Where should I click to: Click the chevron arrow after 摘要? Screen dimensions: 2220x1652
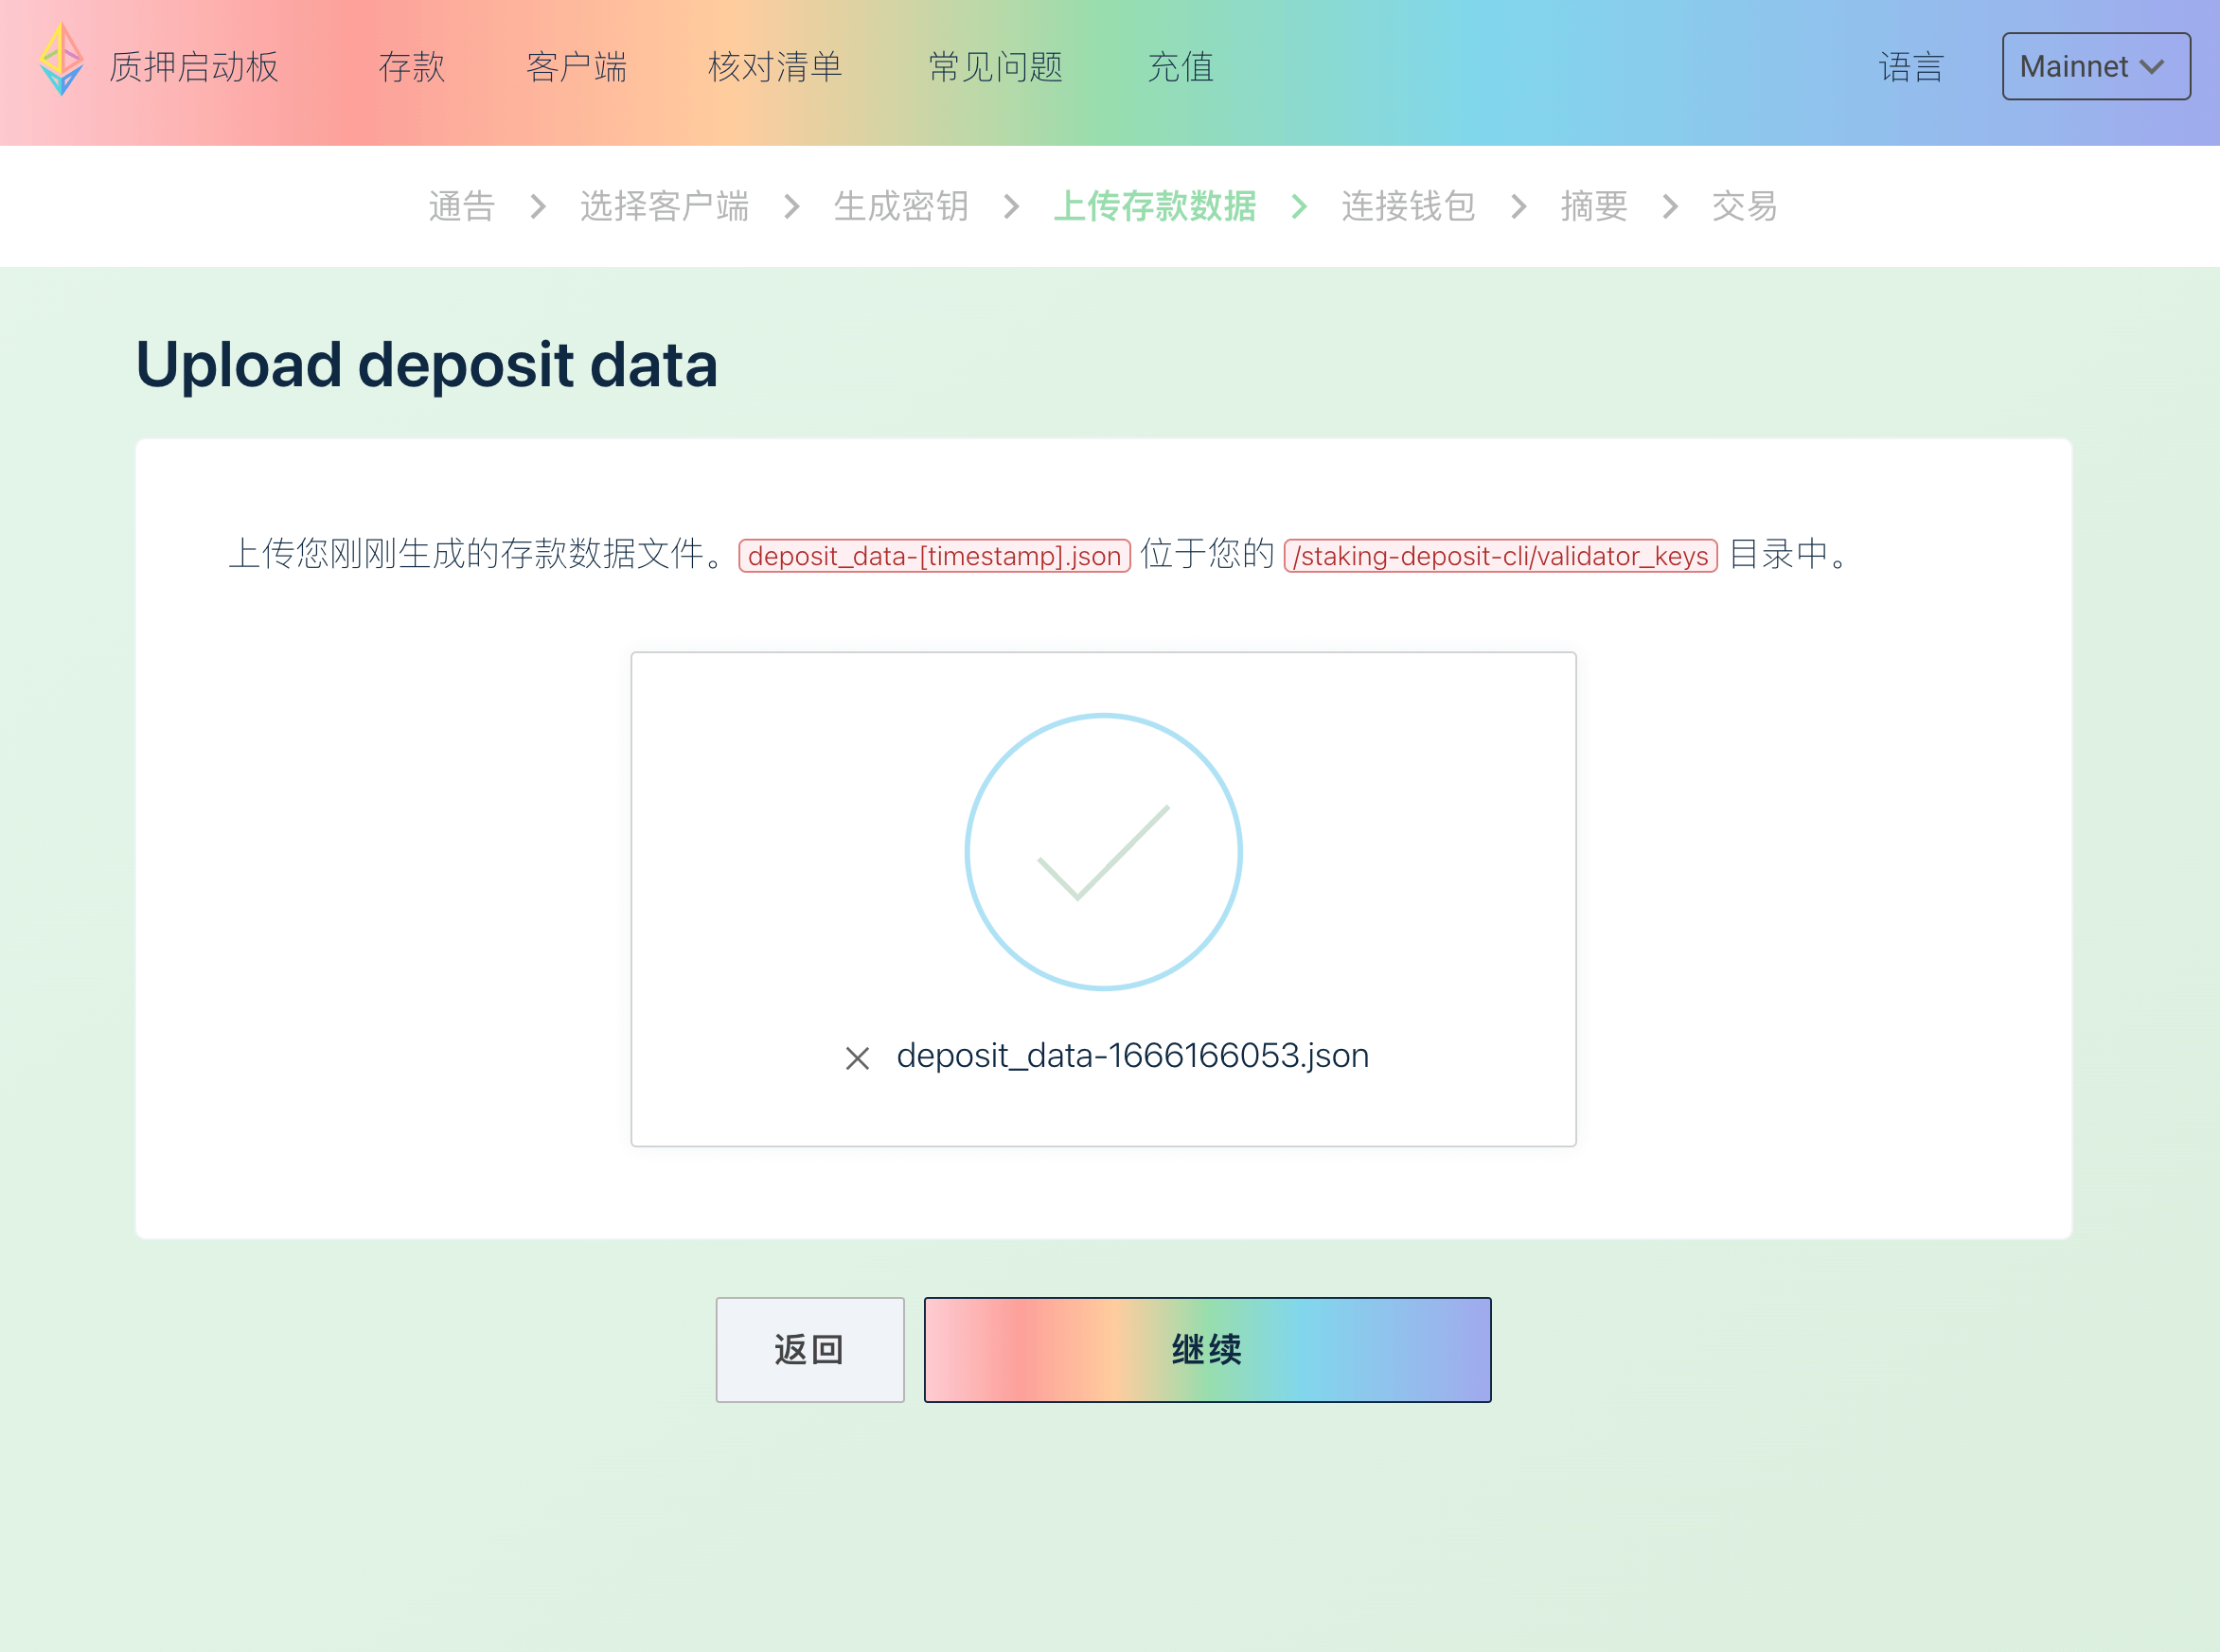pyautogui.click(x=1670, y=206)
